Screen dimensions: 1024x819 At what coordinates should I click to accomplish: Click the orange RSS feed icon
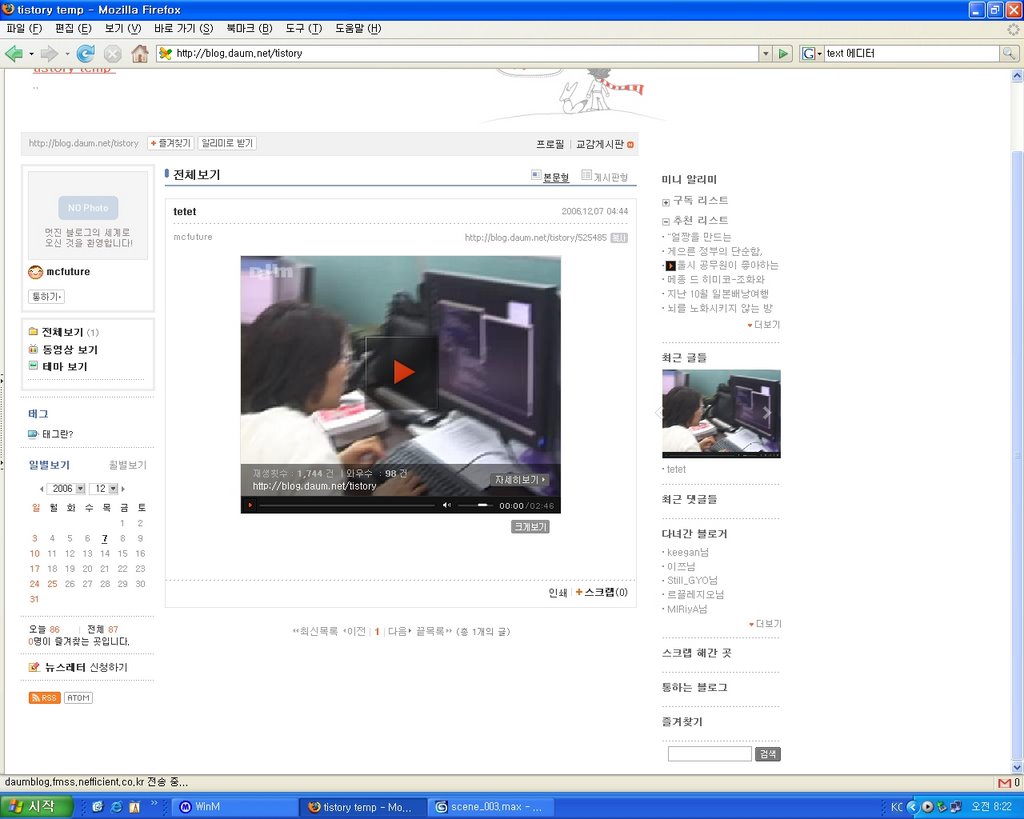pos(44,698)
